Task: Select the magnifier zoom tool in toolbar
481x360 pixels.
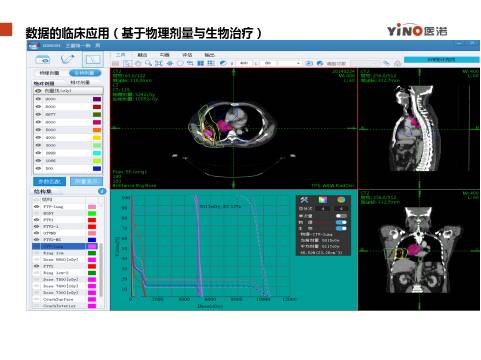Action: [148, 63]
